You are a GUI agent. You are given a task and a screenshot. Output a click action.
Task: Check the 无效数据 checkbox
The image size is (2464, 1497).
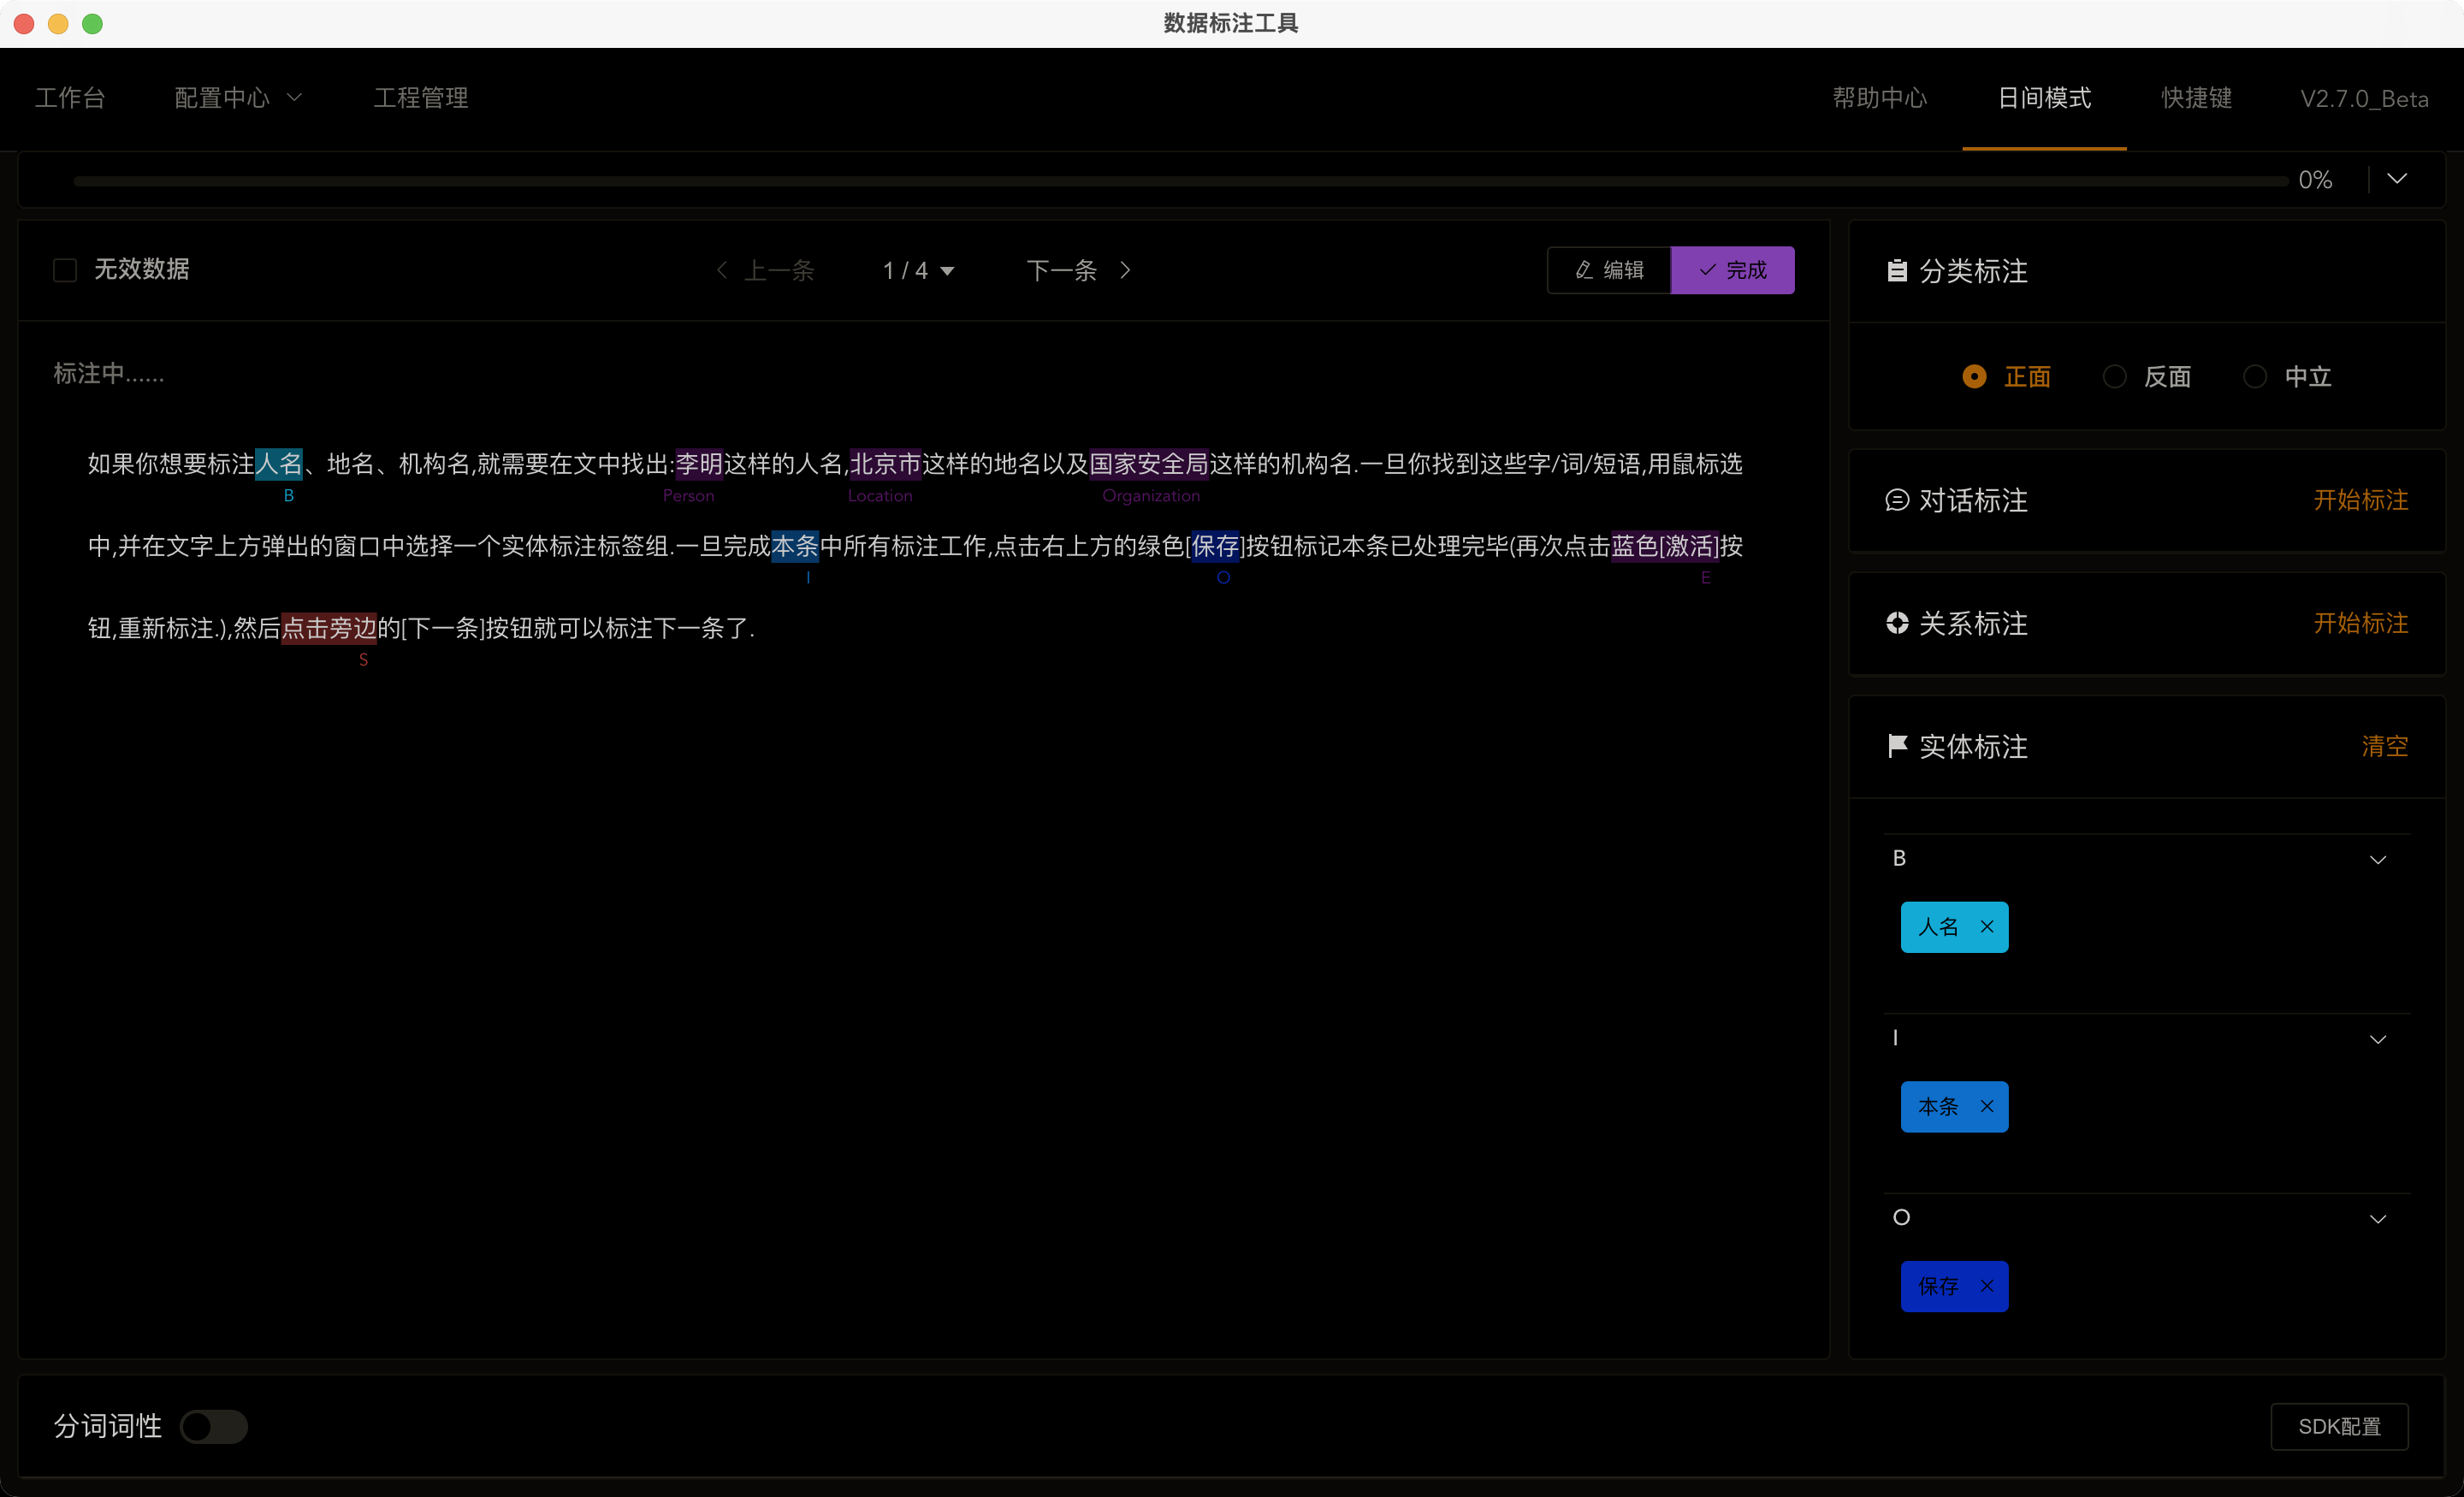[x=65, y=270]
